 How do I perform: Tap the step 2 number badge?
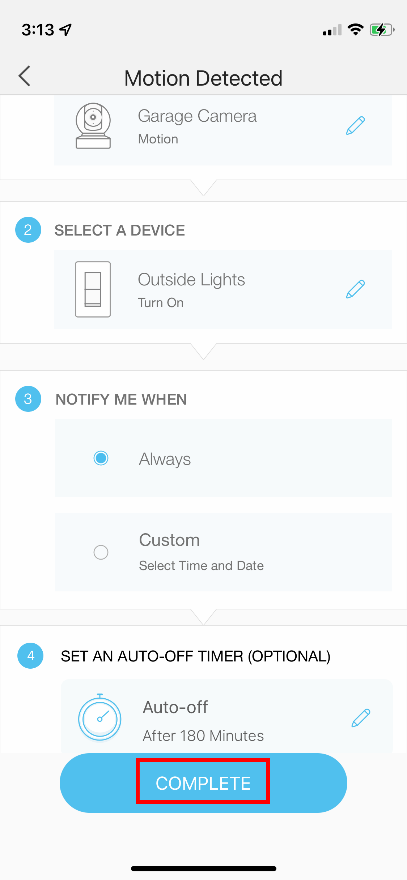click(28, 230)
